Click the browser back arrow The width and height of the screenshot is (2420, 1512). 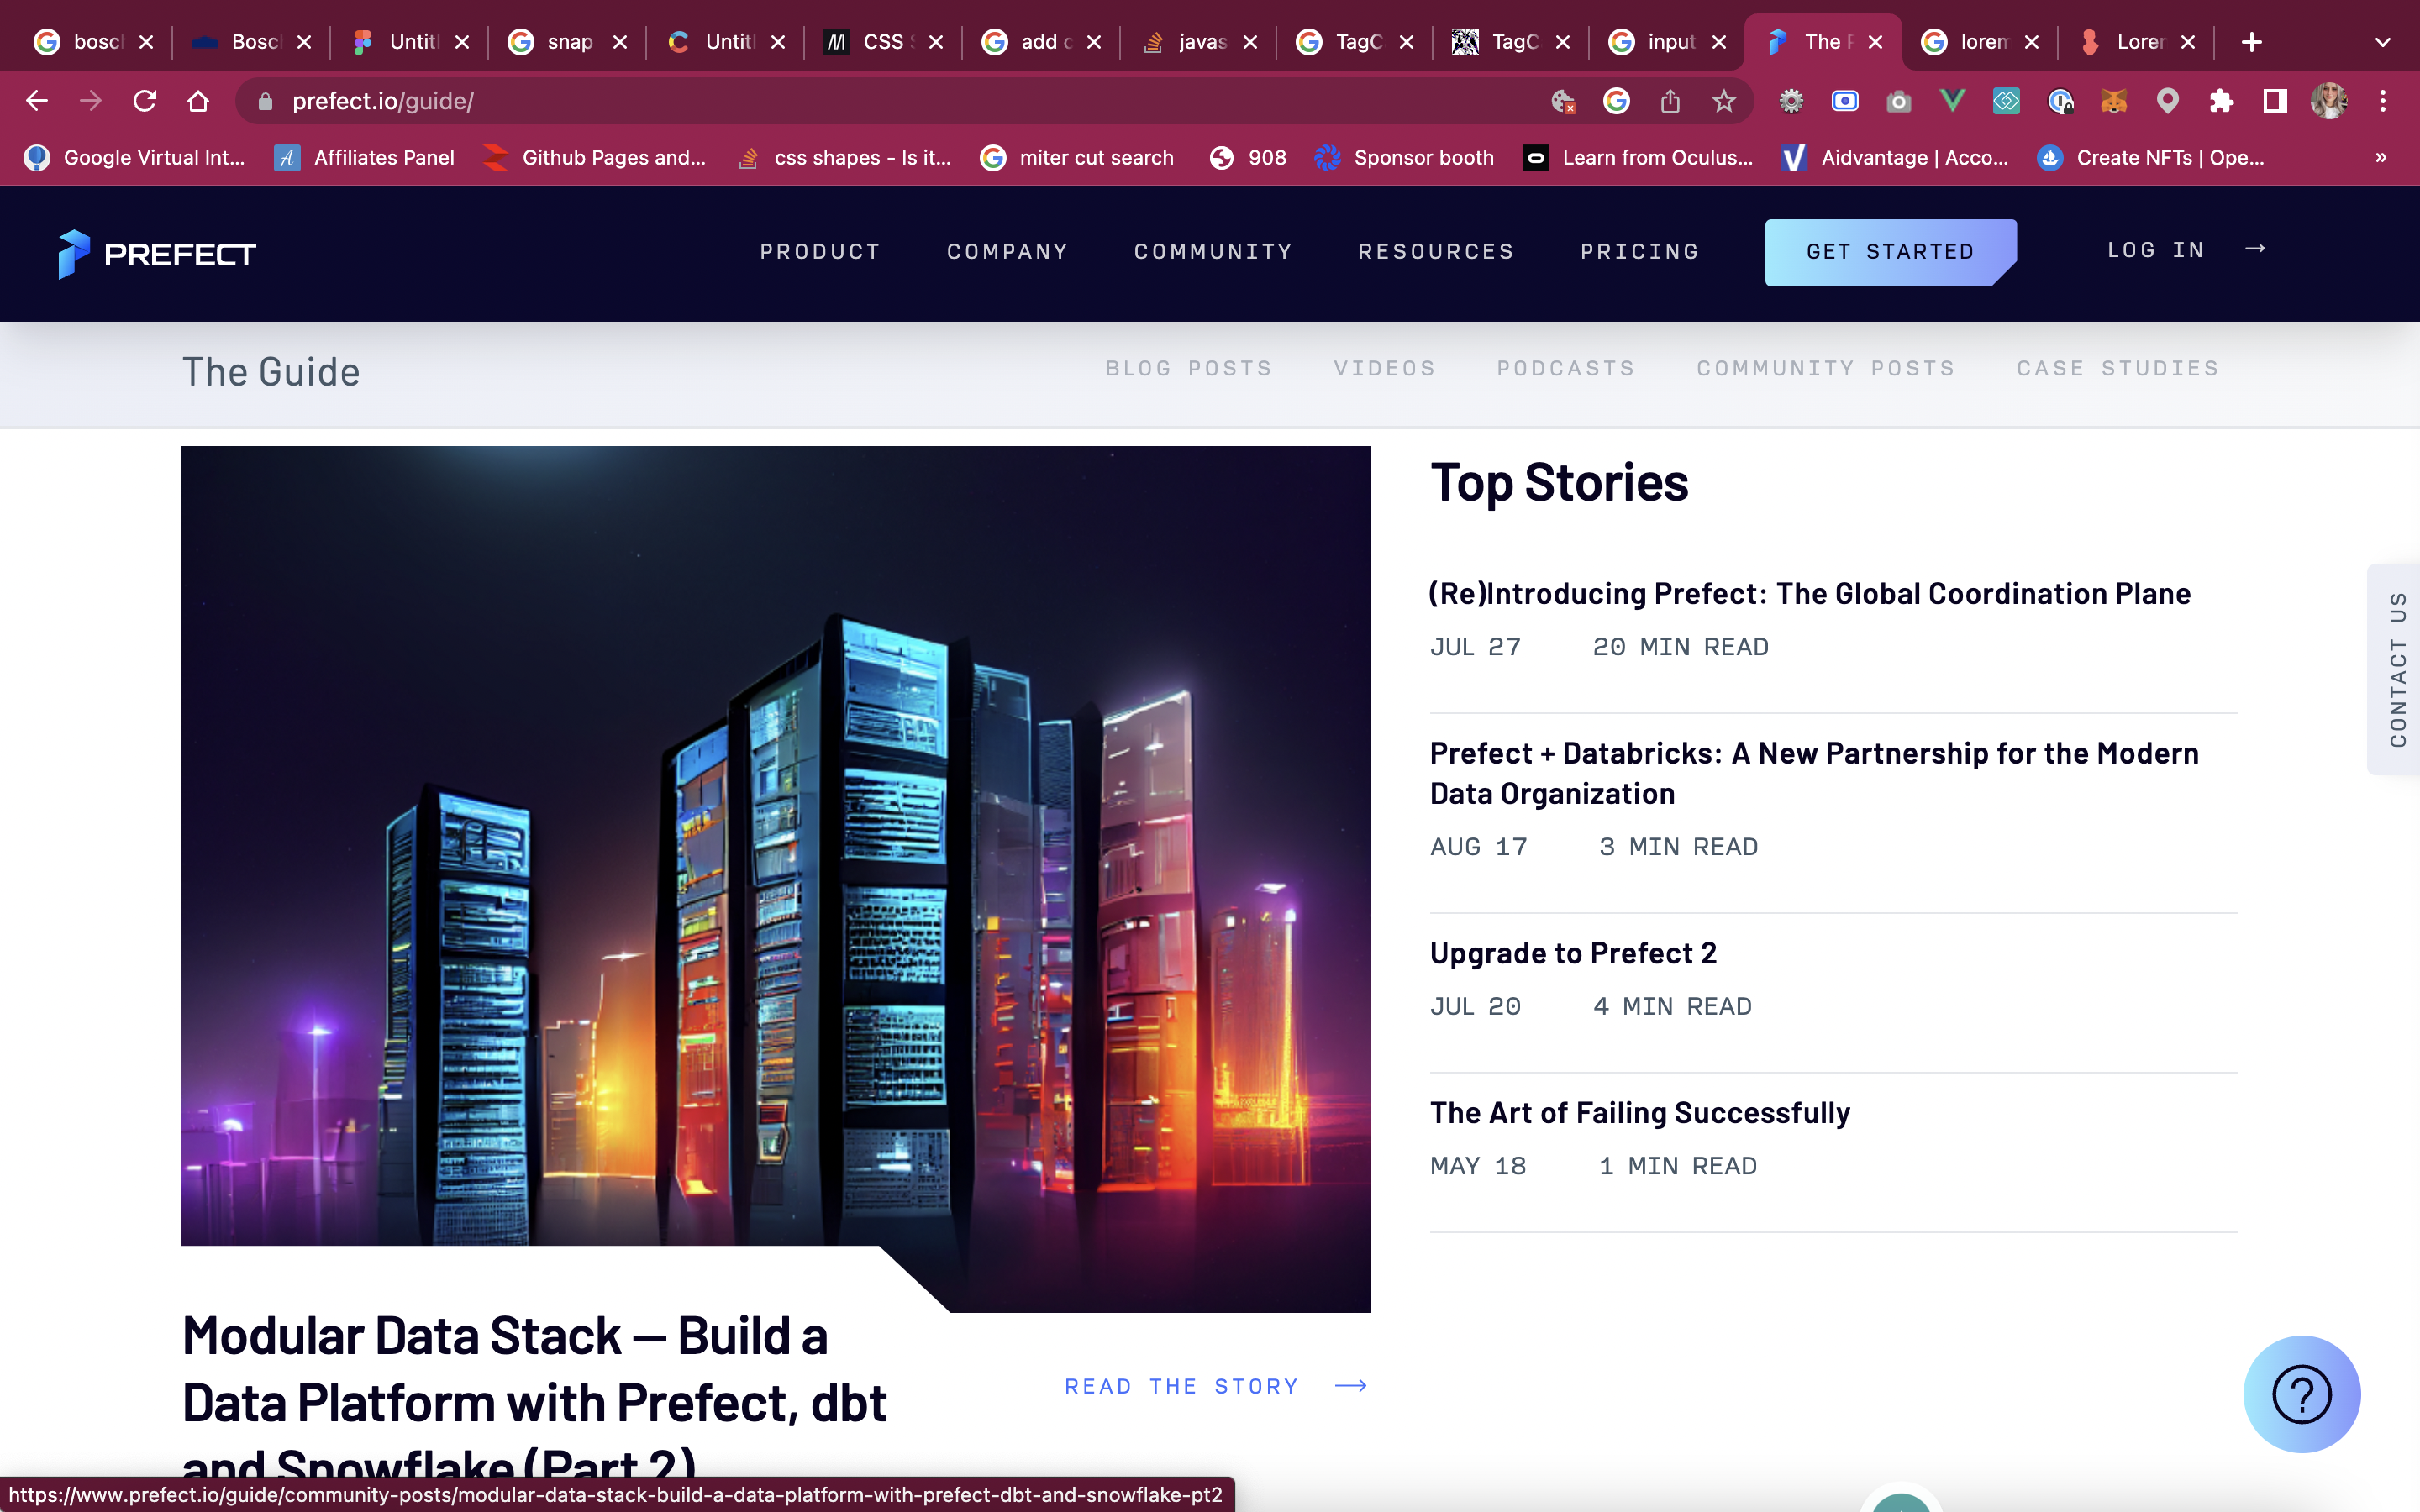(x=37, y=101)
